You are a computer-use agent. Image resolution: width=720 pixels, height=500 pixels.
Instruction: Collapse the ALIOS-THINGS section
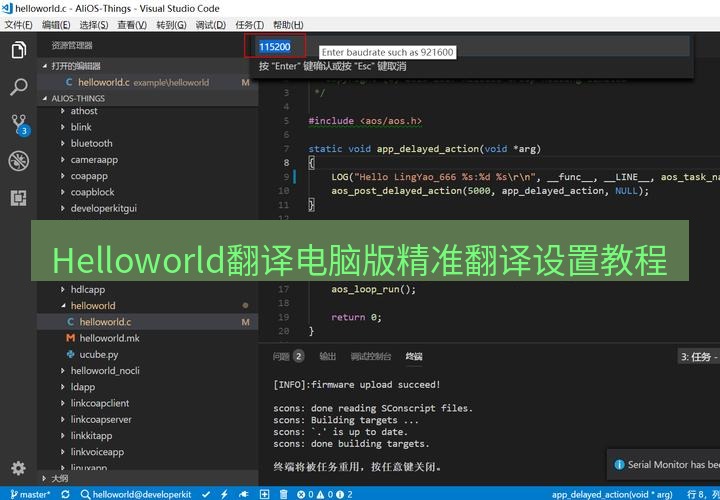(147, 98)
